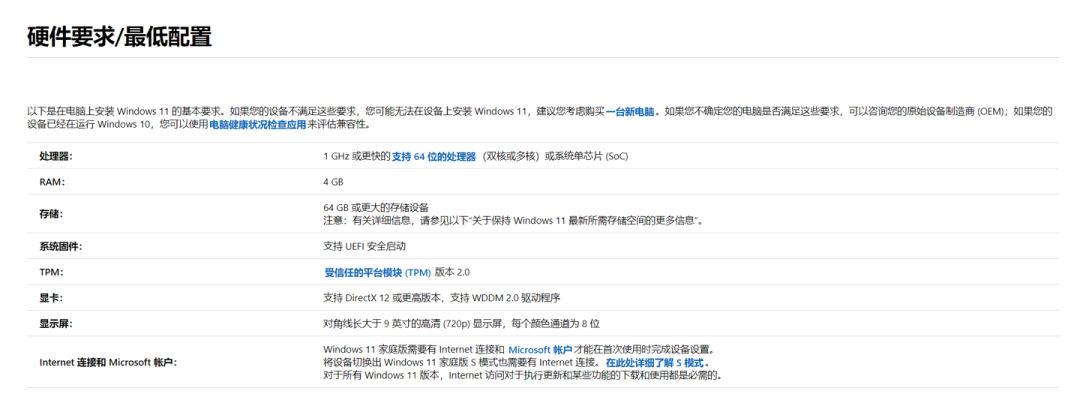Screen dimensions: 1071x414
Task: Click the DirectX 12 graphics requirement text
Action: point(443,298)
